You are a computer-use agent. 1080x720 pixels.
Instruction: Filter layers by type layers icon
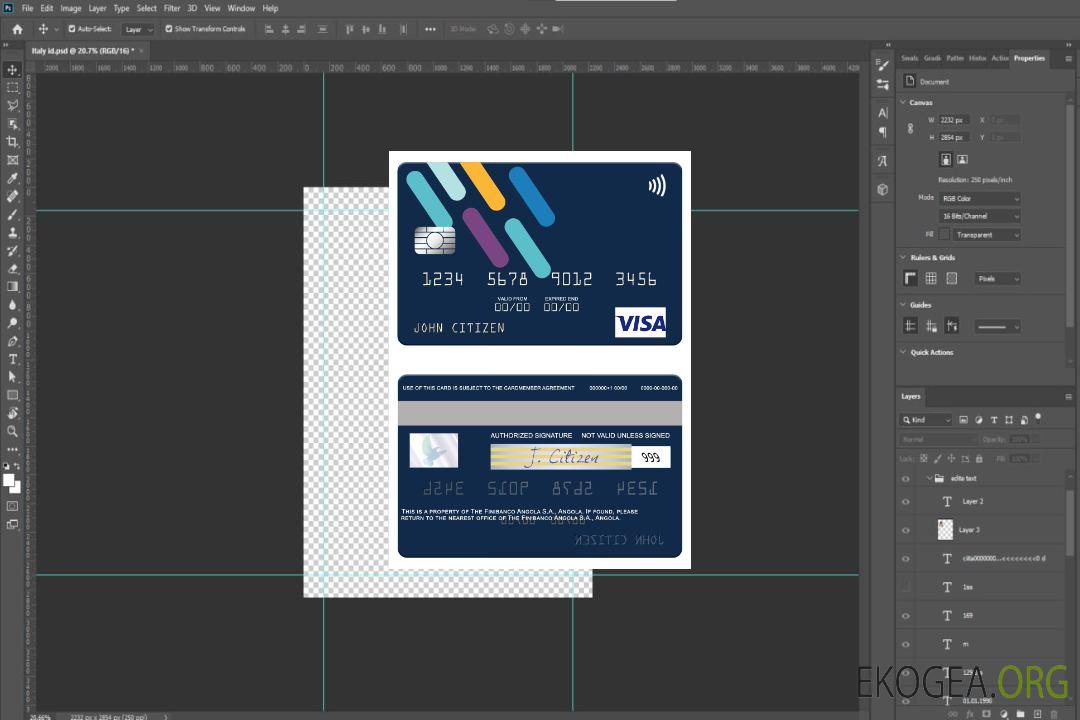[x=994, y=420]
